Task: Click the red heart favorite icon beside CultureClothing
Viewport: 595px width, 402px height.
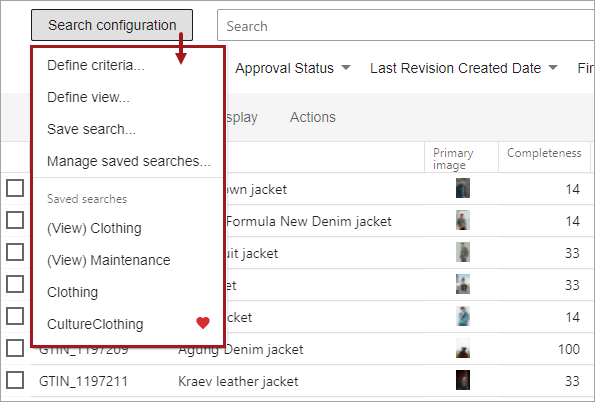Action: click(x=203, y=323)
